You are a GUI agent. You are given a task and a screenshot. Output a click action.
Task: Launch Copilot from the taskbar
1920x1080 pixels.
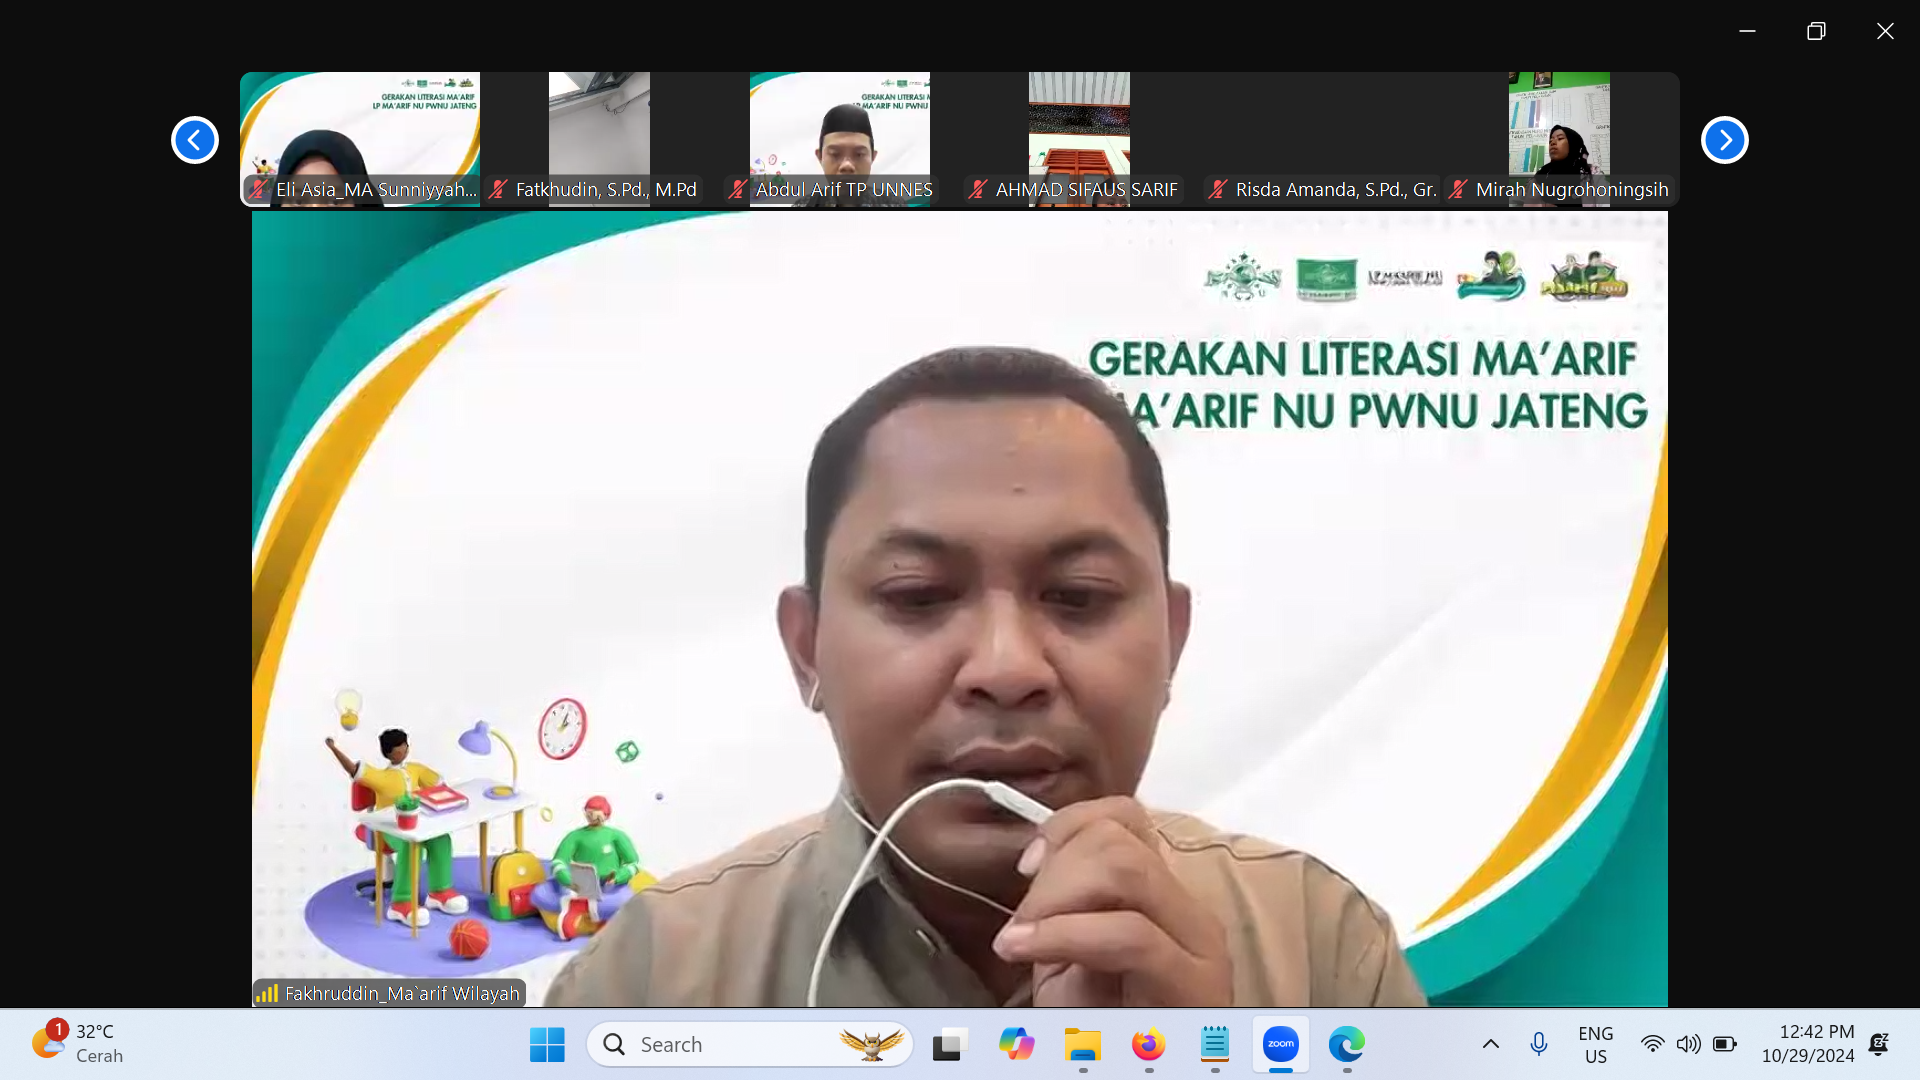(1016, 1045)
